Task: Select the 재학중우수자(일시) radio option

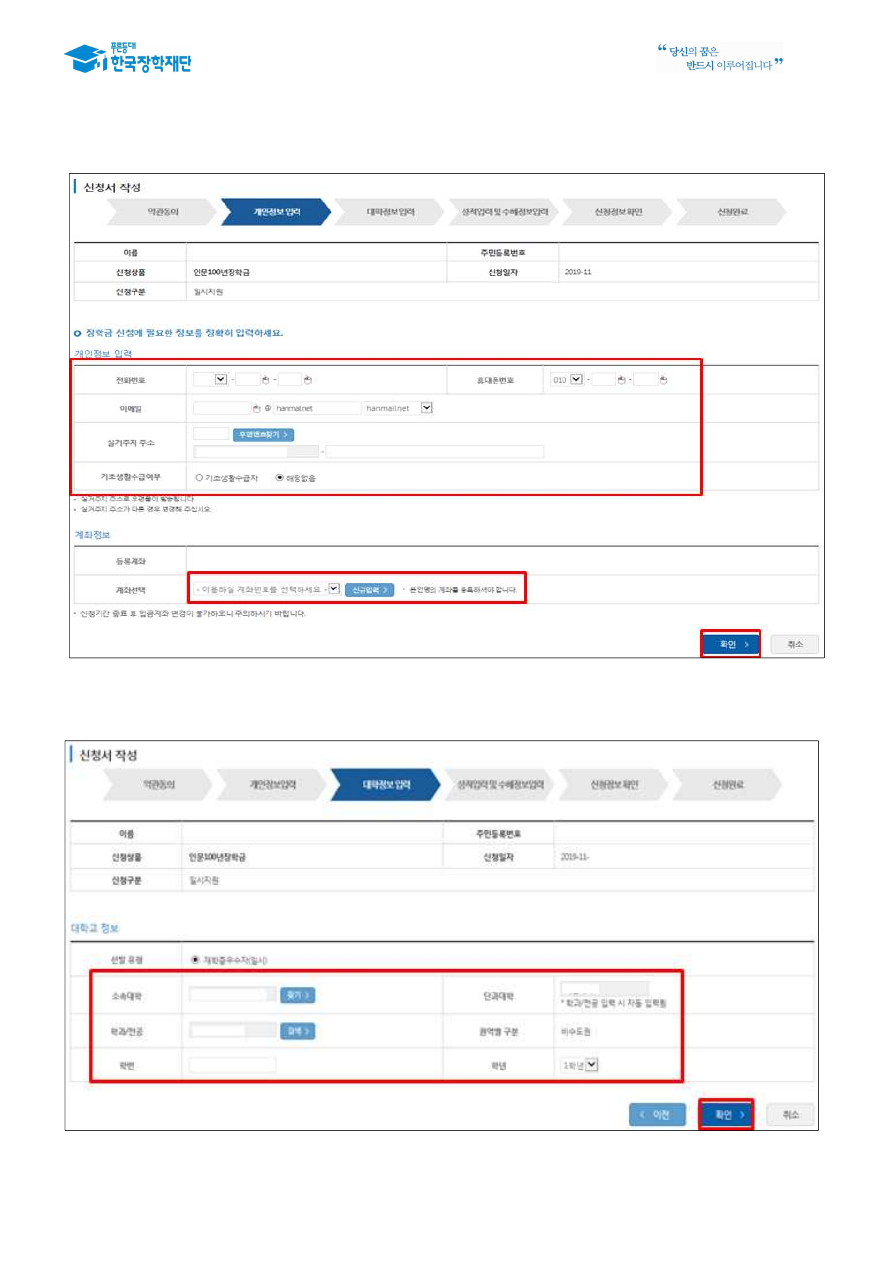Action: pos(193,960)
